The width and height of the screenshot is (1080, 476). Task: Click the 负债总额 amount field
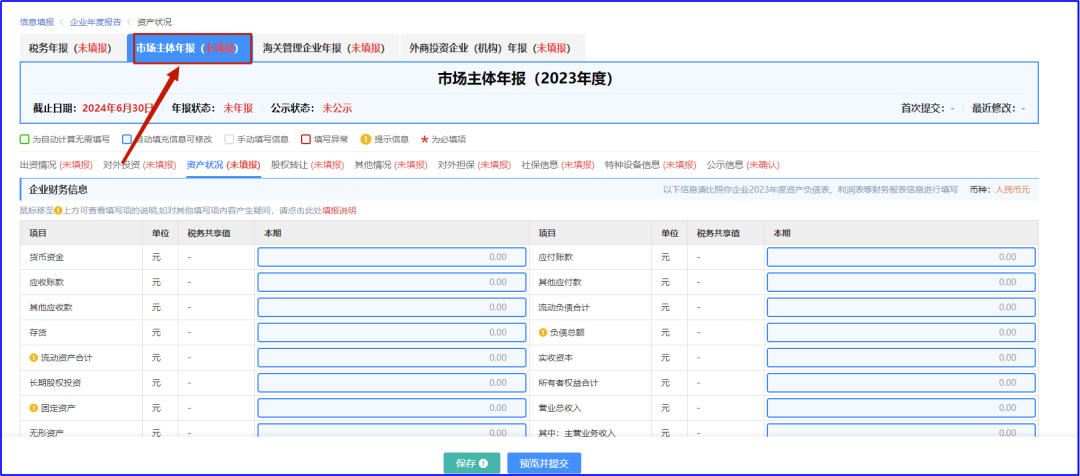pyautogui.click(x=901, y=332)
